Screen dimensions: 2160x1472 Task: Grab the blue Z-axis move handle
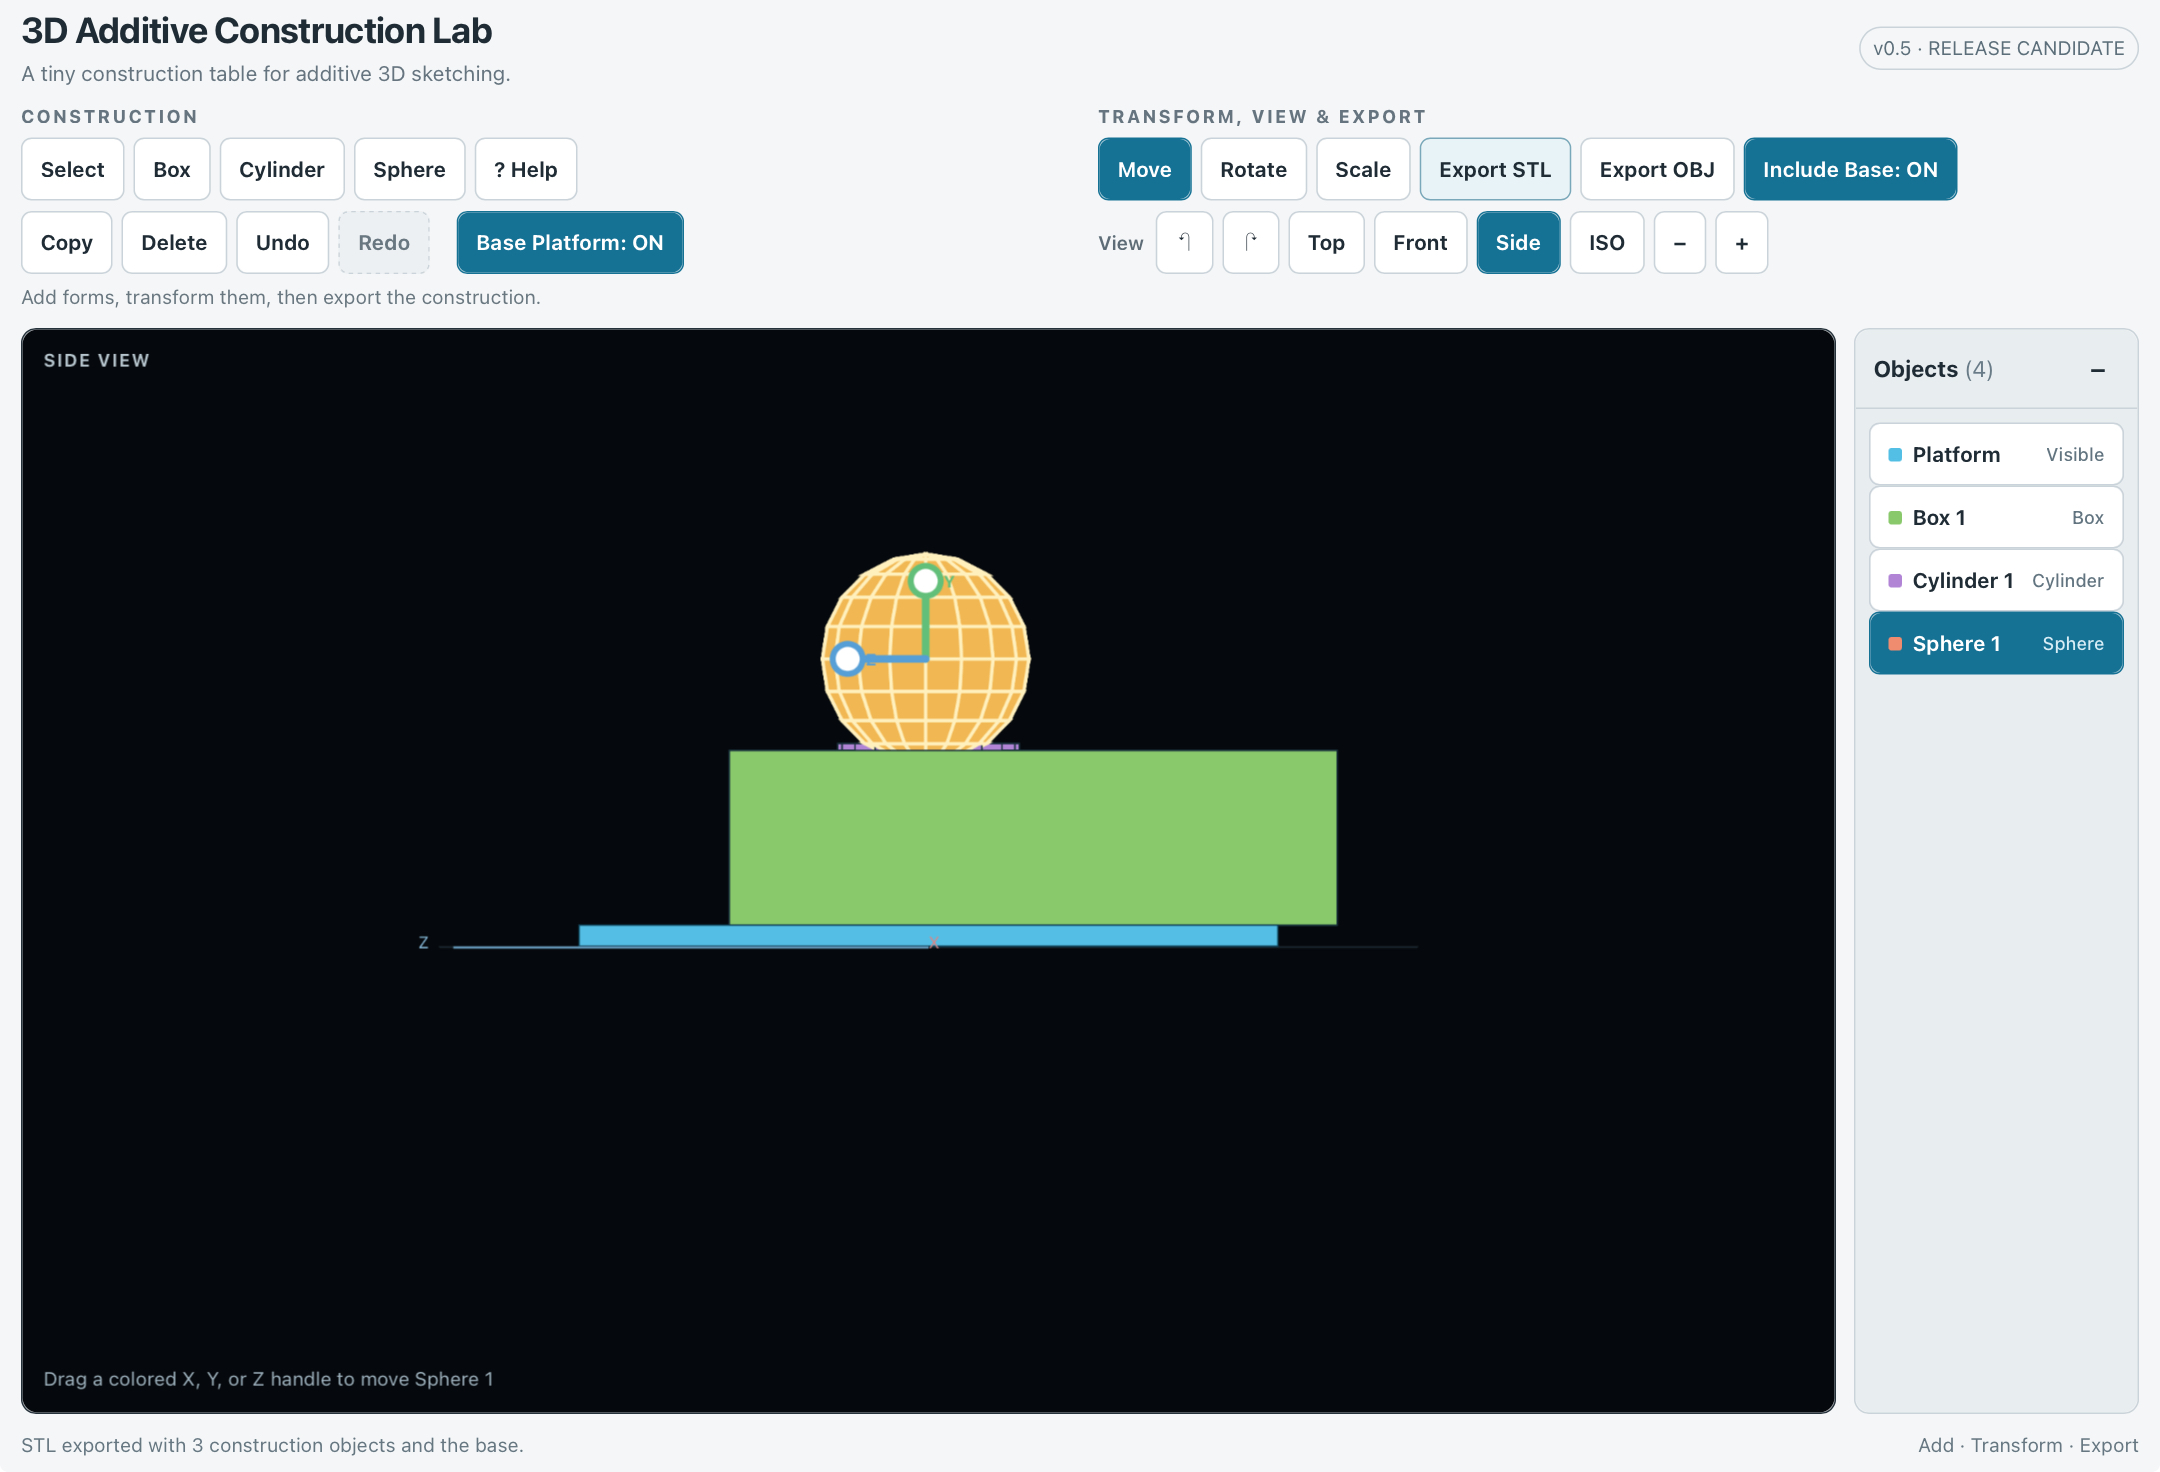pos(848,659)
